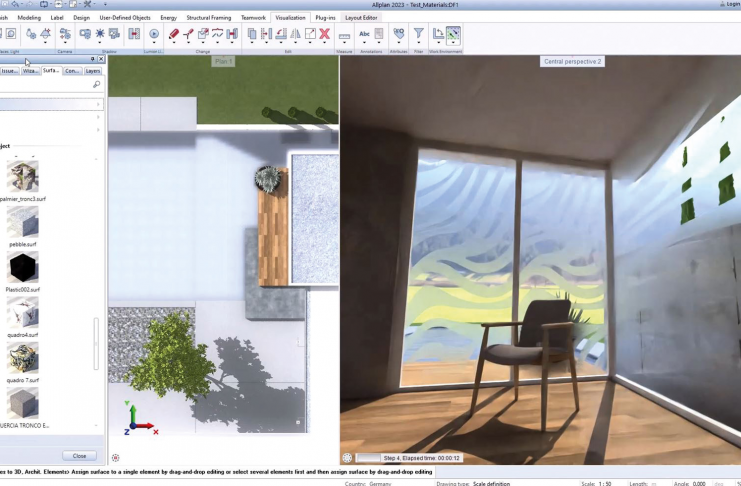741x486 pixels.
Task: Open the Filter funnel tool
Action: (x=419, y=34)
